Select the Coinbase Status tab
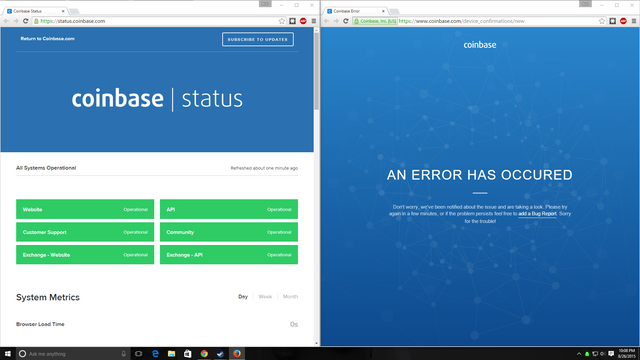The width and height of the screenshot is (640, 360). click(36, 11)
